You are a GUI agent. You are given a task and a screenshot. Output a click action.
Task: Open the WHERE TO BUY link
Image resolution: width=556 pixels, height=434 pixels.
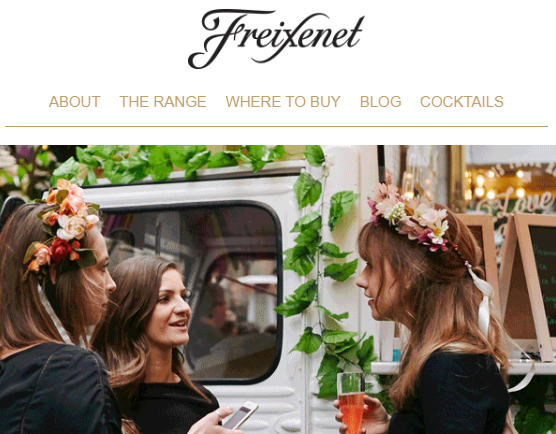click(x=283, y=102)
